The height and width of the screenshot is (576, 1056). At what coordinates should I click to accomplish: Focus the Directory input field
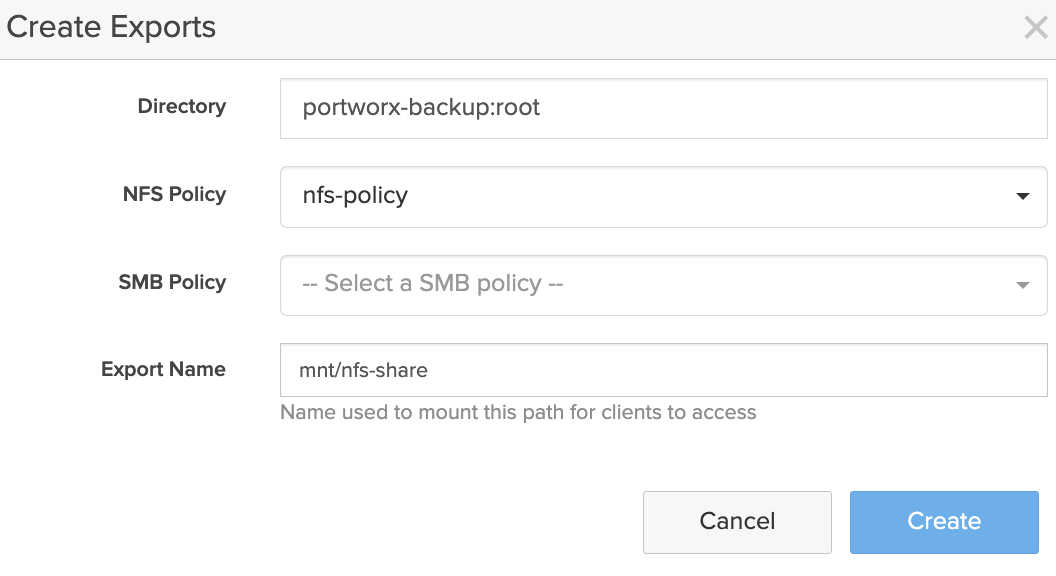[664, 108]
